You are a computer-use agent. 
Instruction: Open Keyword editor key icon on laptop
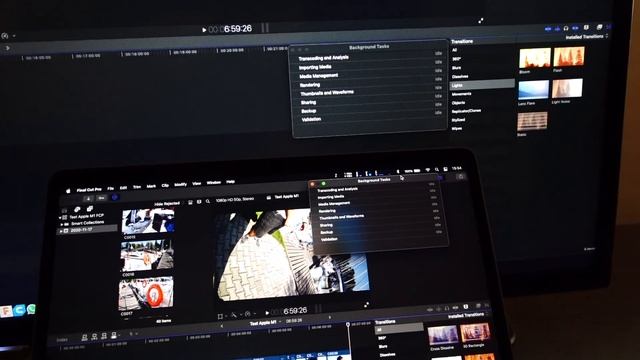point(101,198)
